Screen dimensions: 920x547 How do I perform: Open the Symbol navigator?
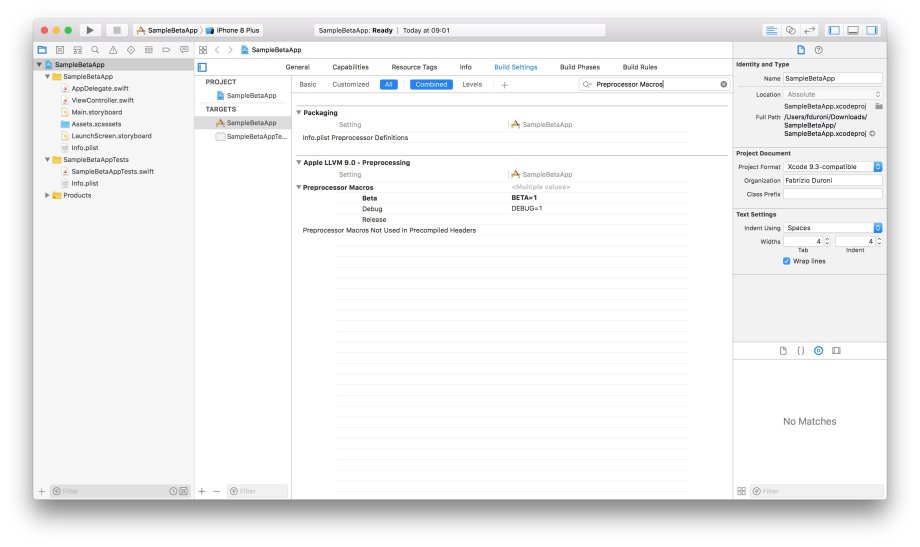coord(77,50)
